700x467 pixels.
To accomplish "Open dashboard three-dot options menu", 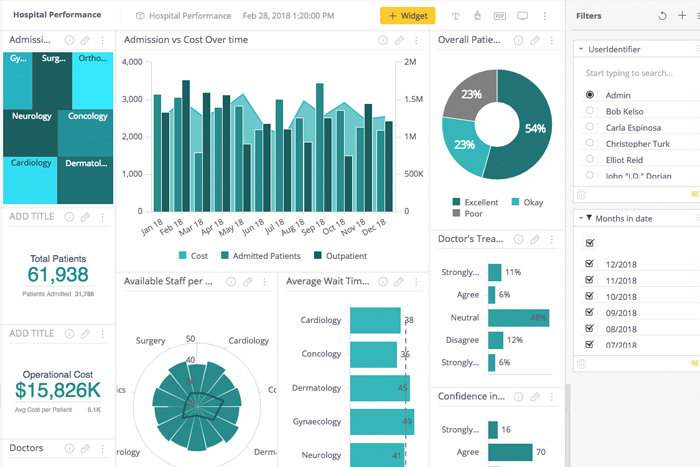I will tap(545, 16).
